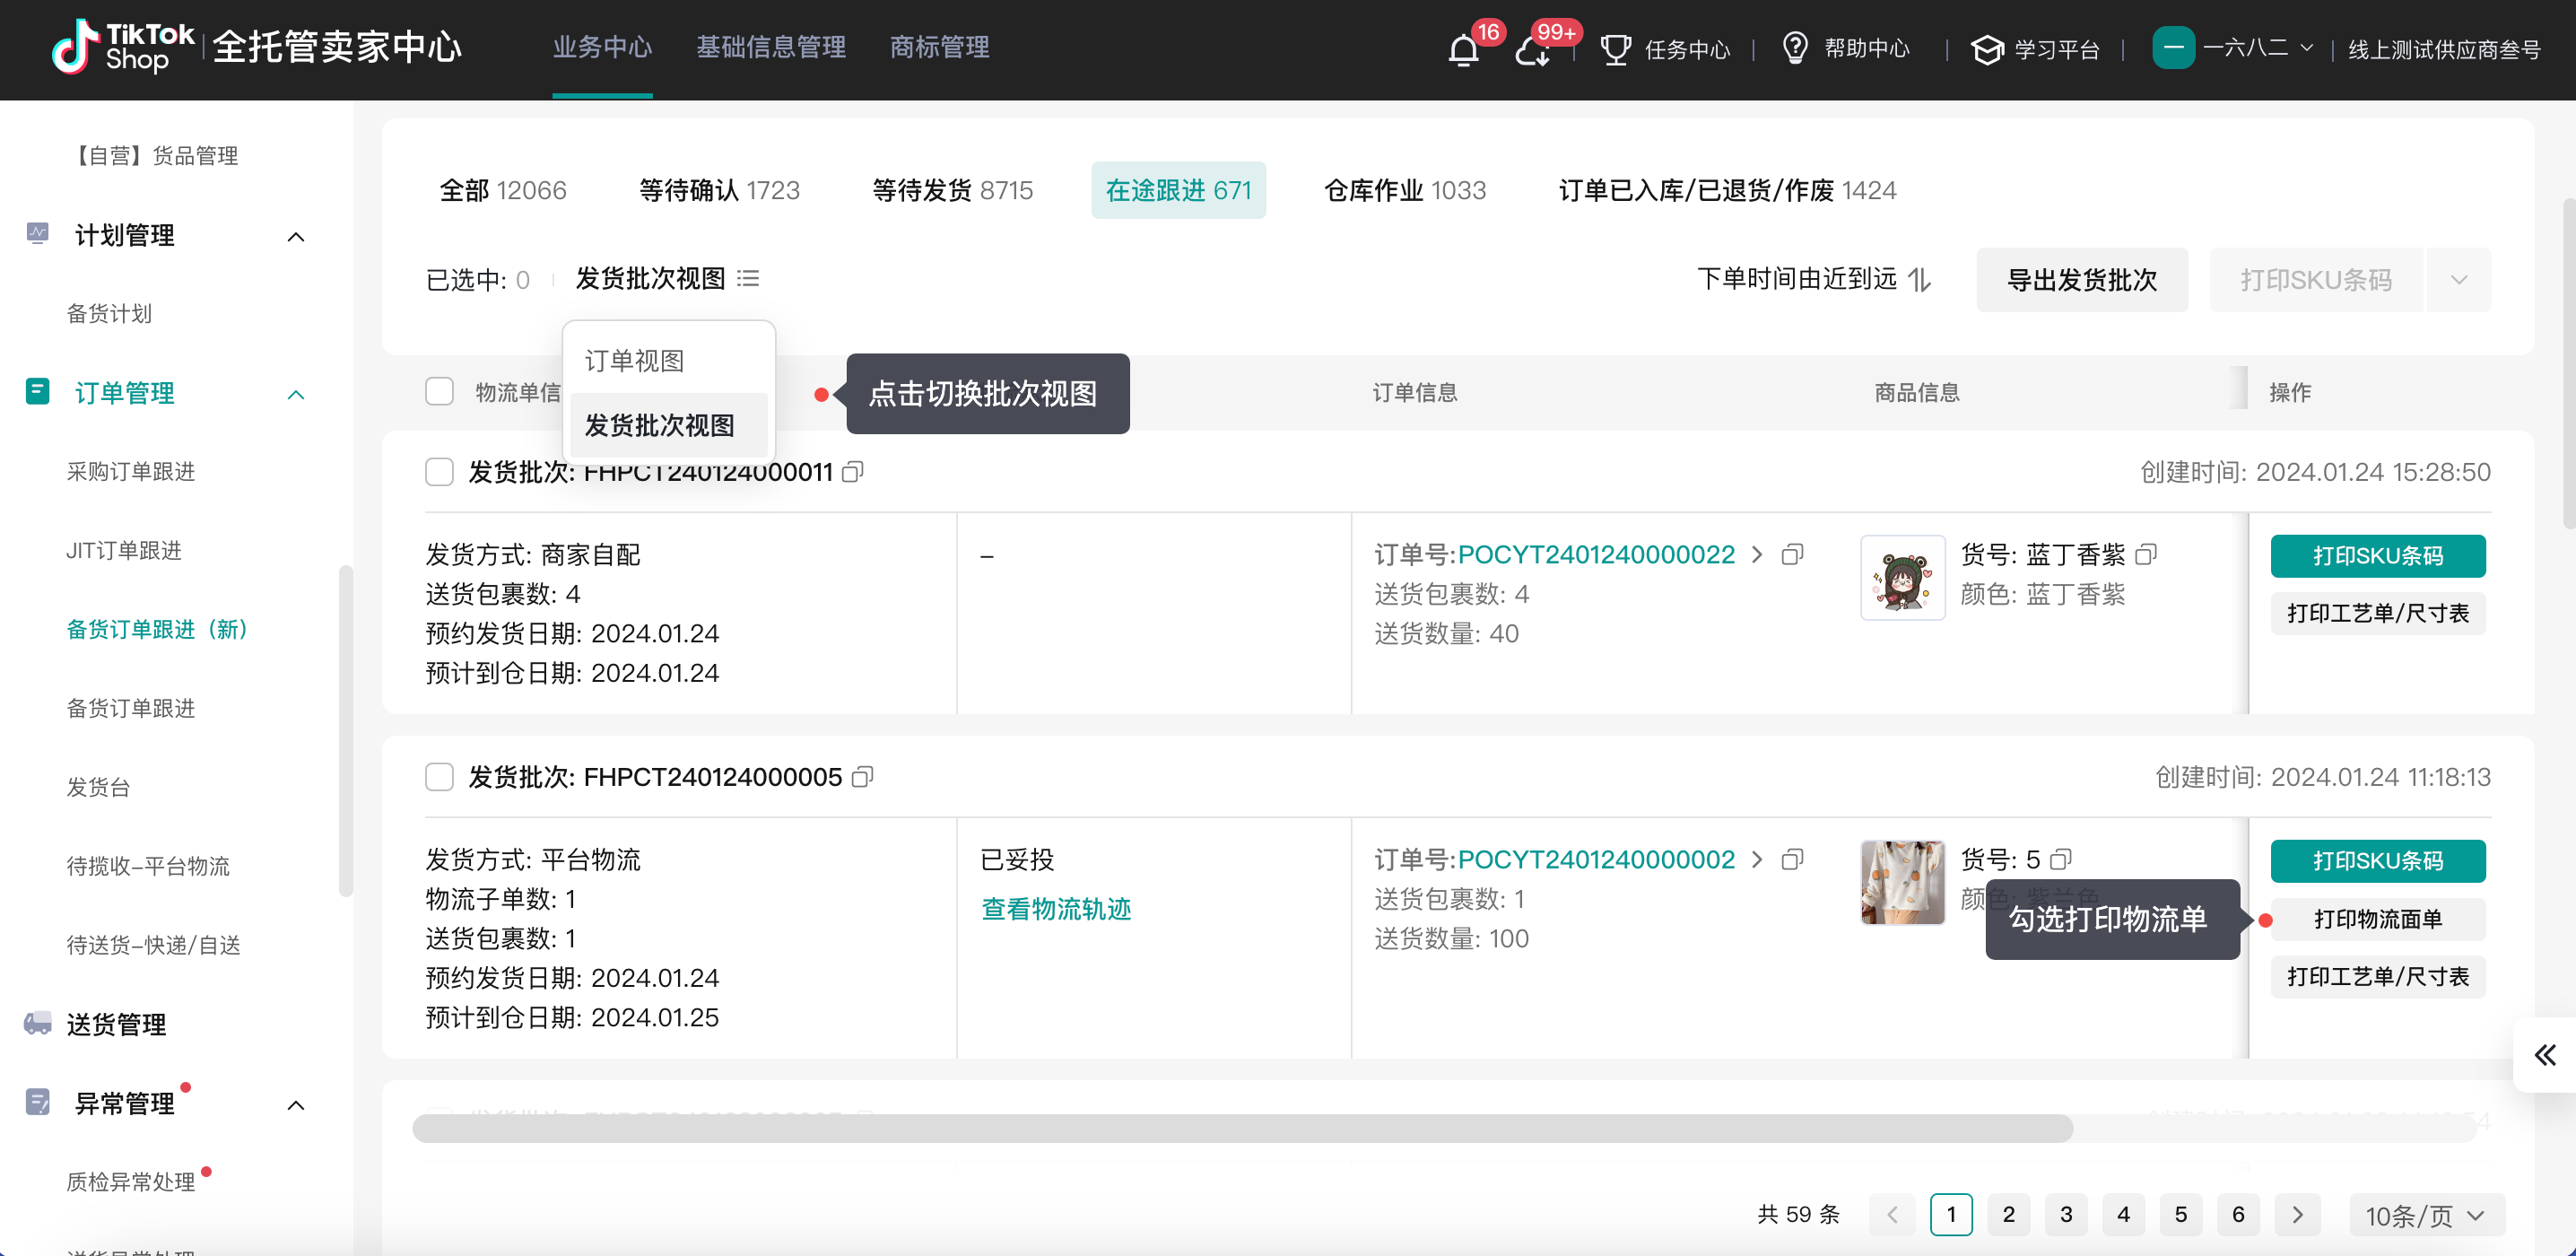Open 采购订单跟进 in the sidebar
Viewport: 2576px width, 1256px height.
130,471
